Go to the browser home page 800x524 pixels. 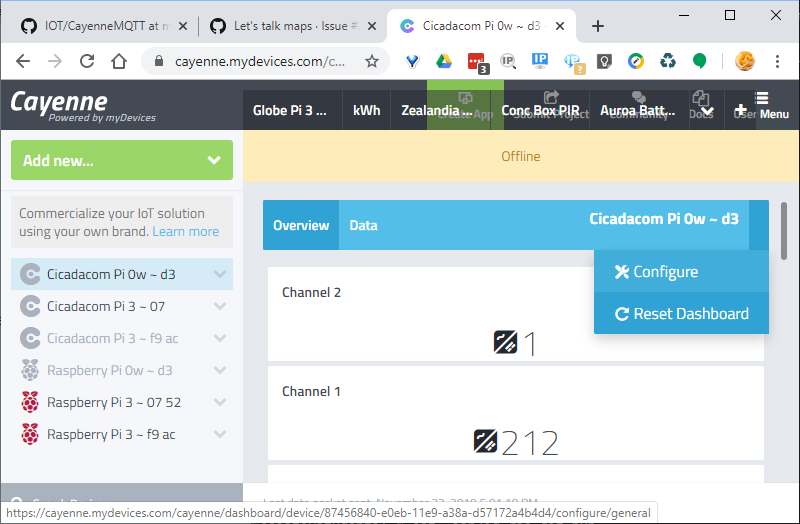point(119,61)
